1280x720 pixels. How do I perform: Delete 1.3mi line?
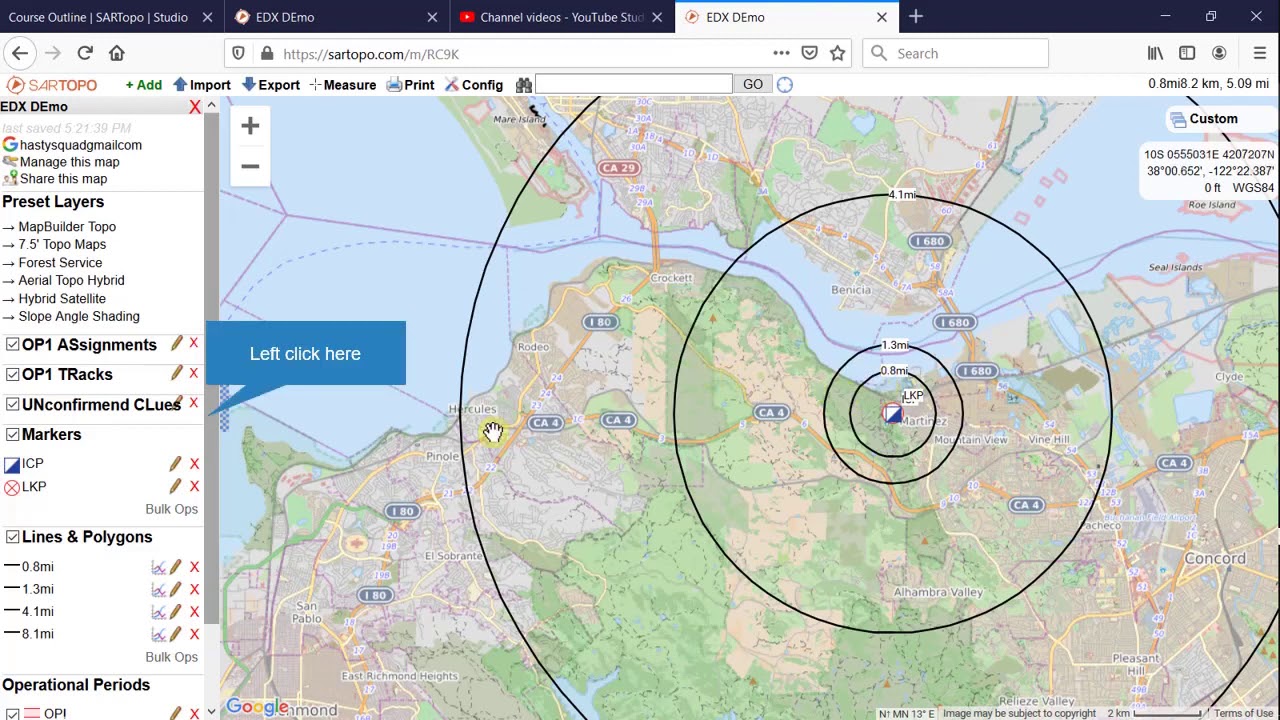coord(194,590)
